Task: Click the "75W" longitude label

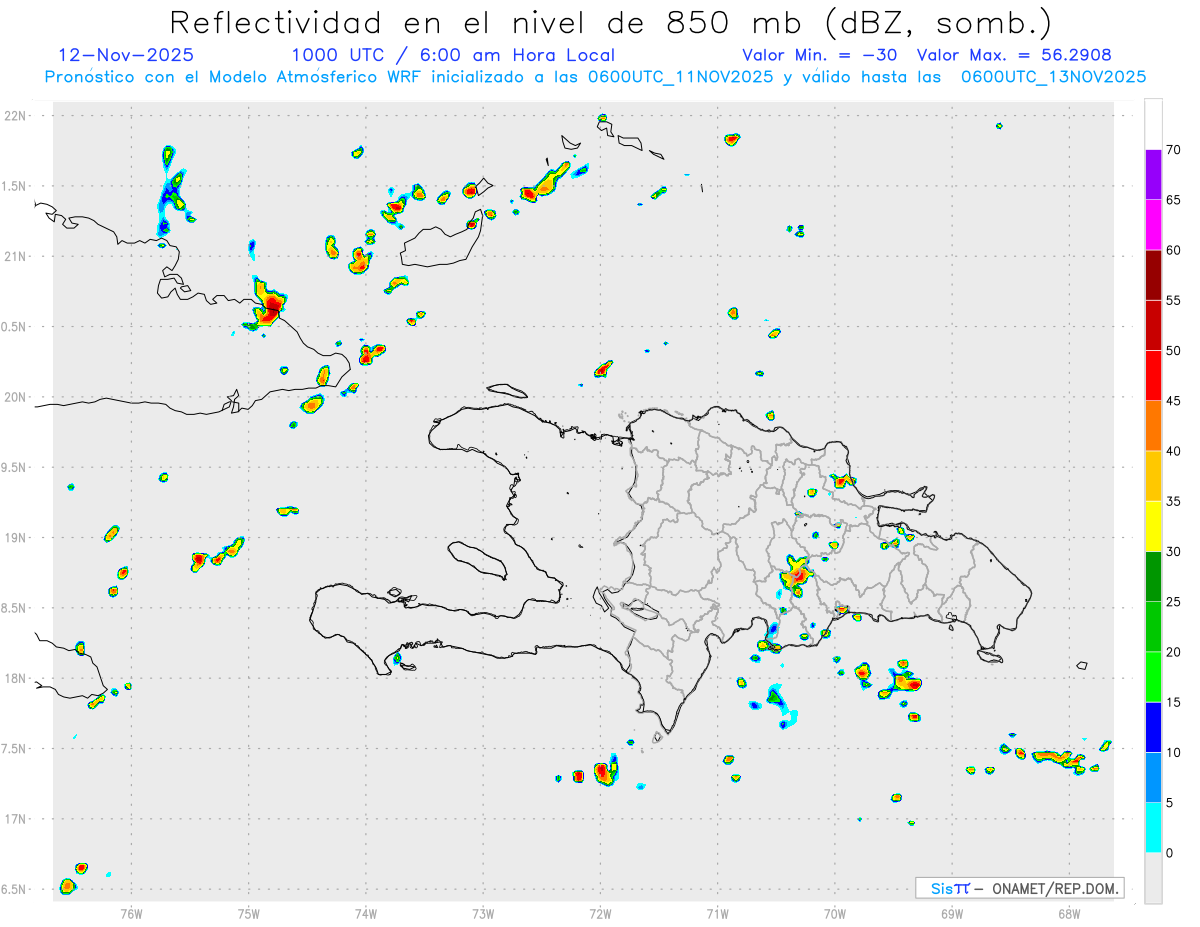Action: 249,913
